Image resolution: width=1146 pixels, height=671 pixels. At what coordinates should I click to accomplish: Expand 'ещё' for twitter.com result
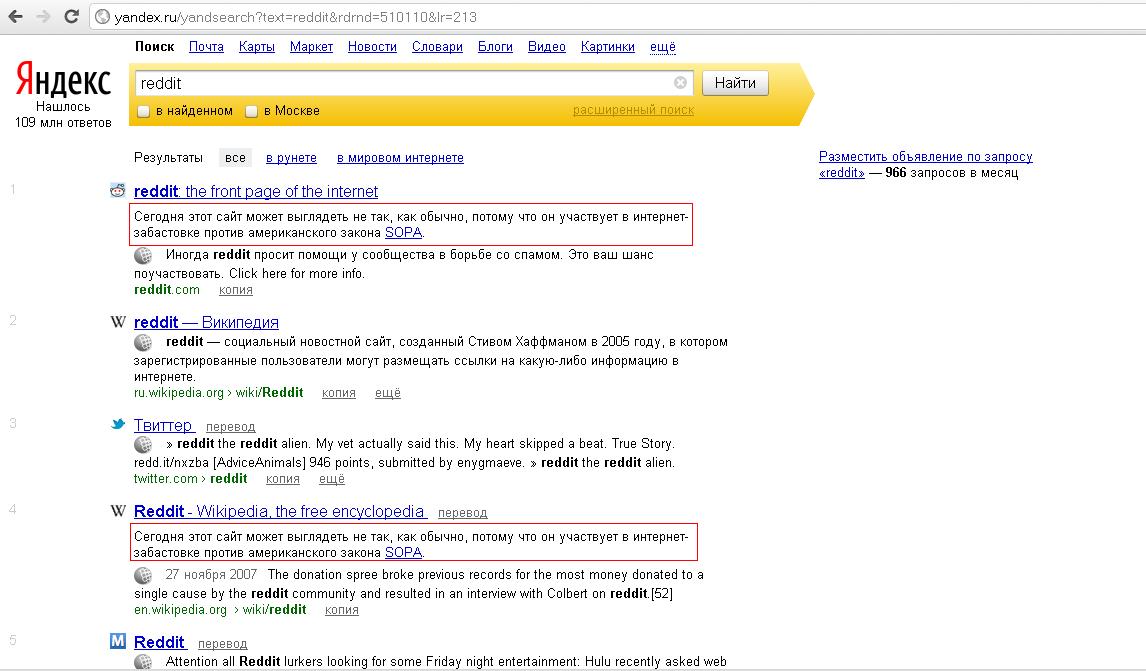(332, 479)
